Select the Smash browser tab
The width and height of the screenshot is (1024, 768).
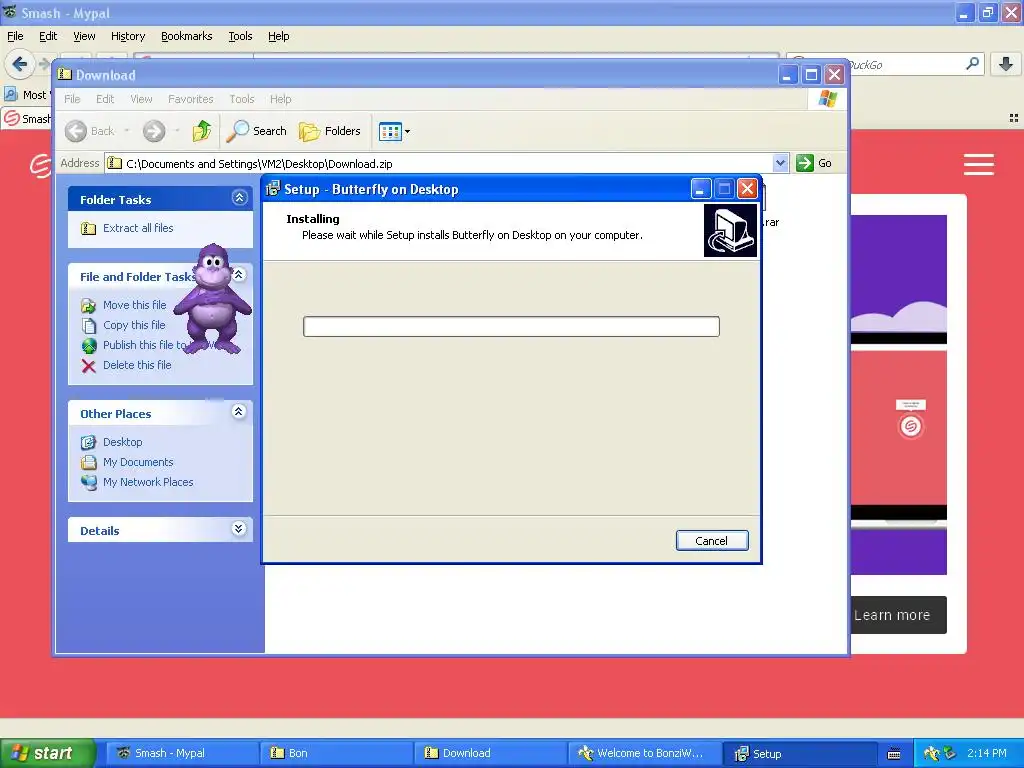coord(27,119)
